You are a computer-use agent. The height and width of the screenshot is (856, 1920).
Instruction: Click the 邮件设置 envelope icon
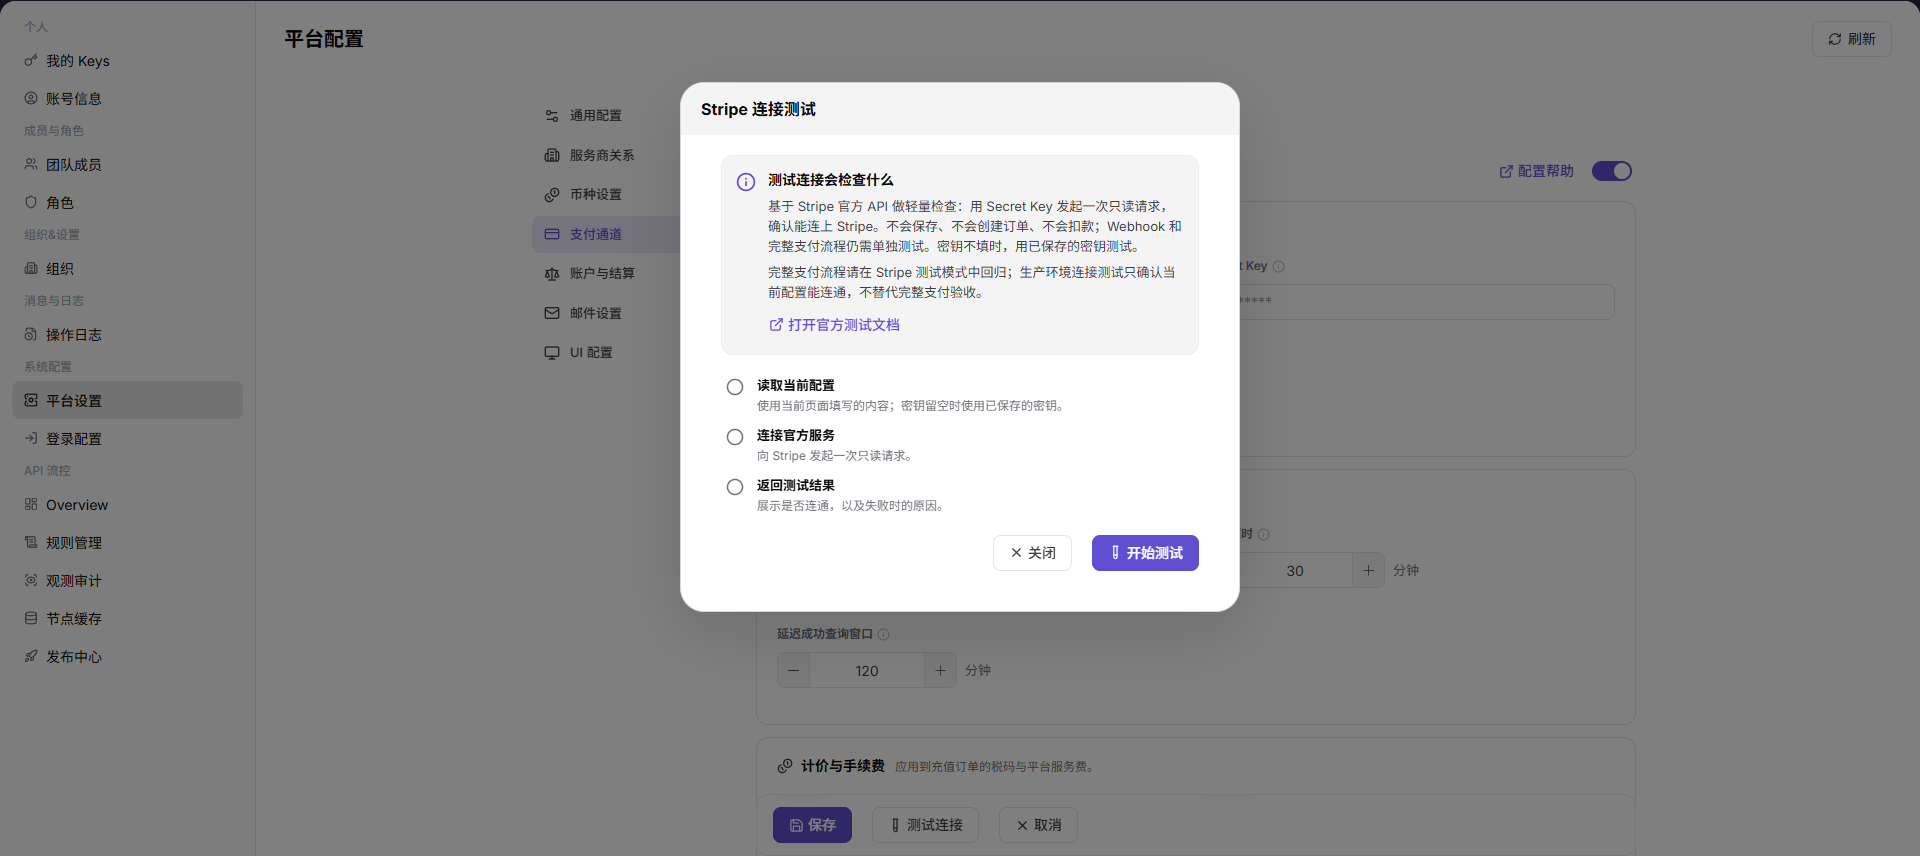pos(552,313)
